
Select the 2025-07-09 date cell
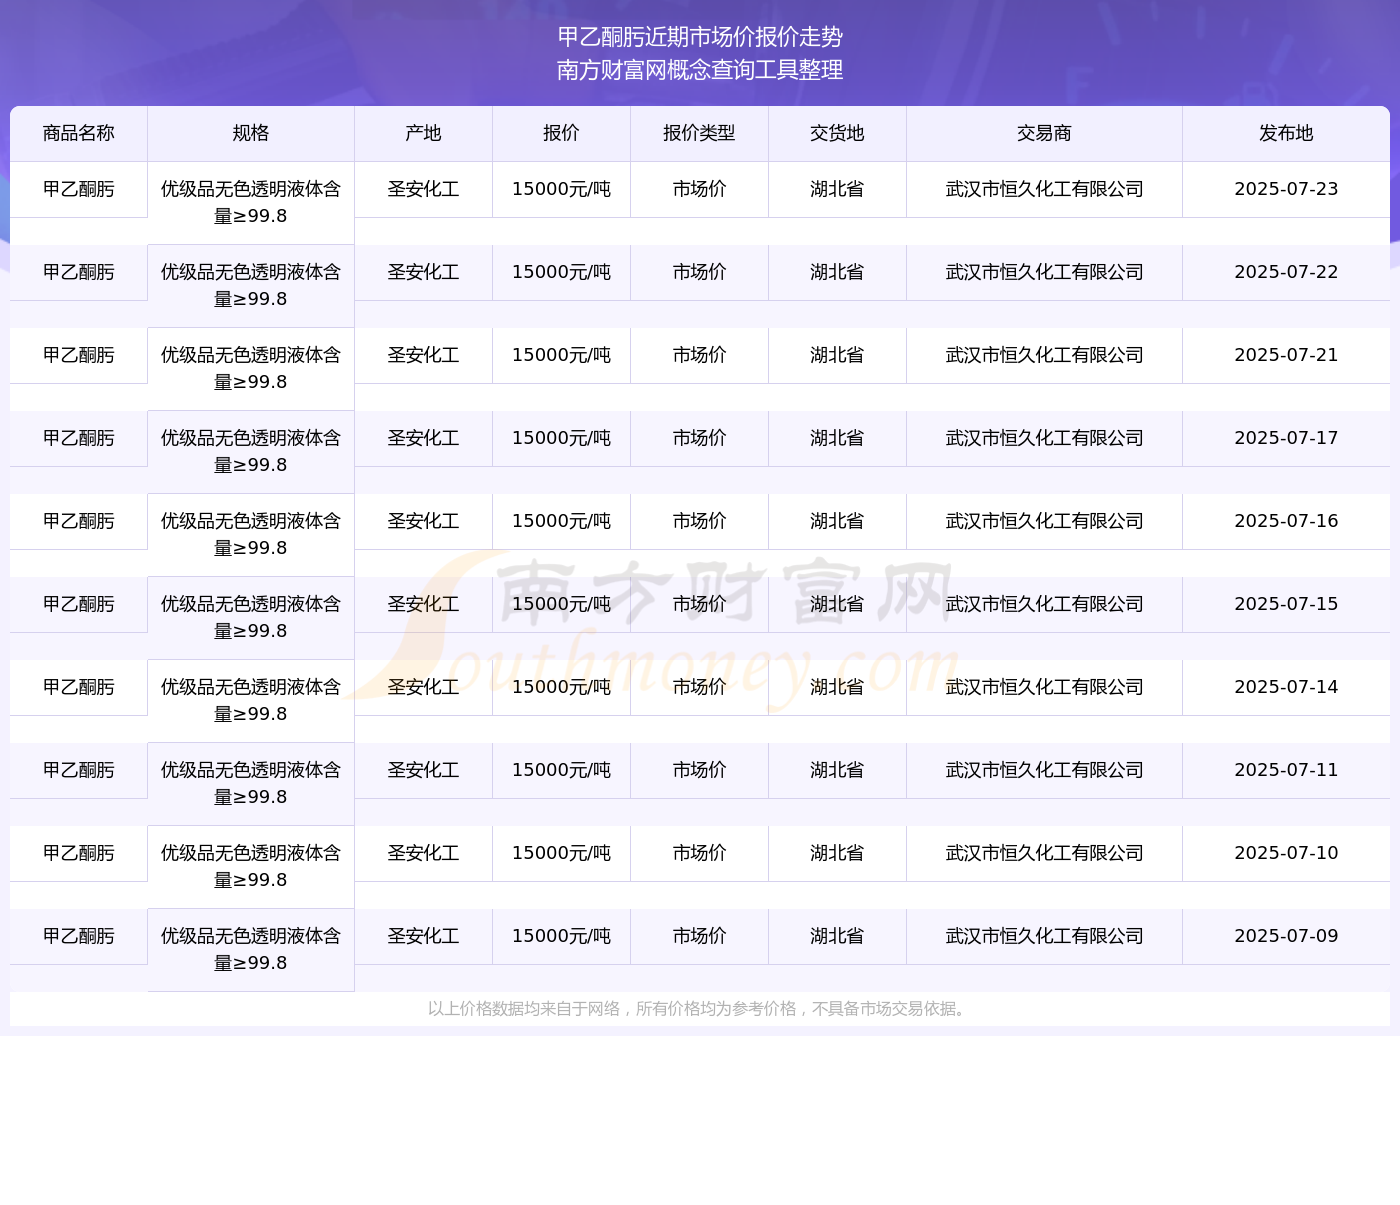pos(1286,936)
